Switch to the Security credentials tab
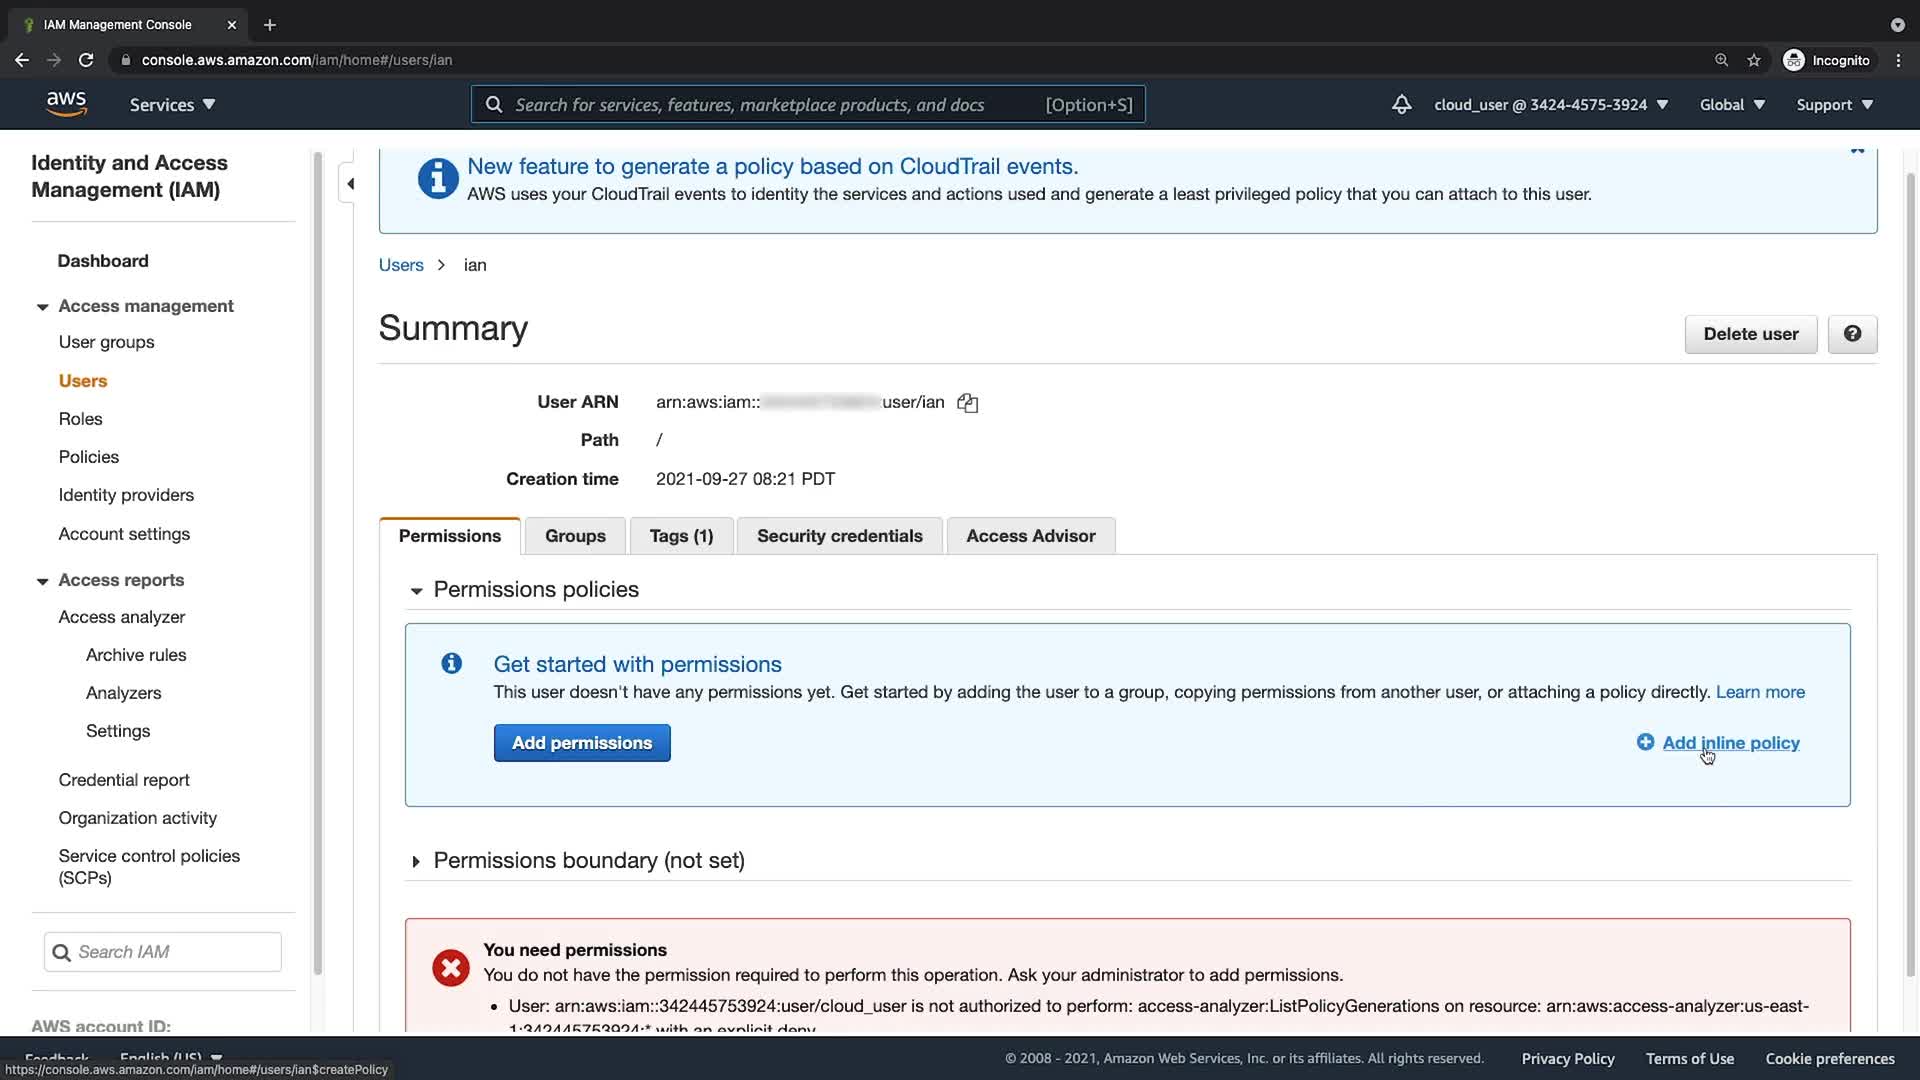The image size is (1920, 1080). point(839,536)
